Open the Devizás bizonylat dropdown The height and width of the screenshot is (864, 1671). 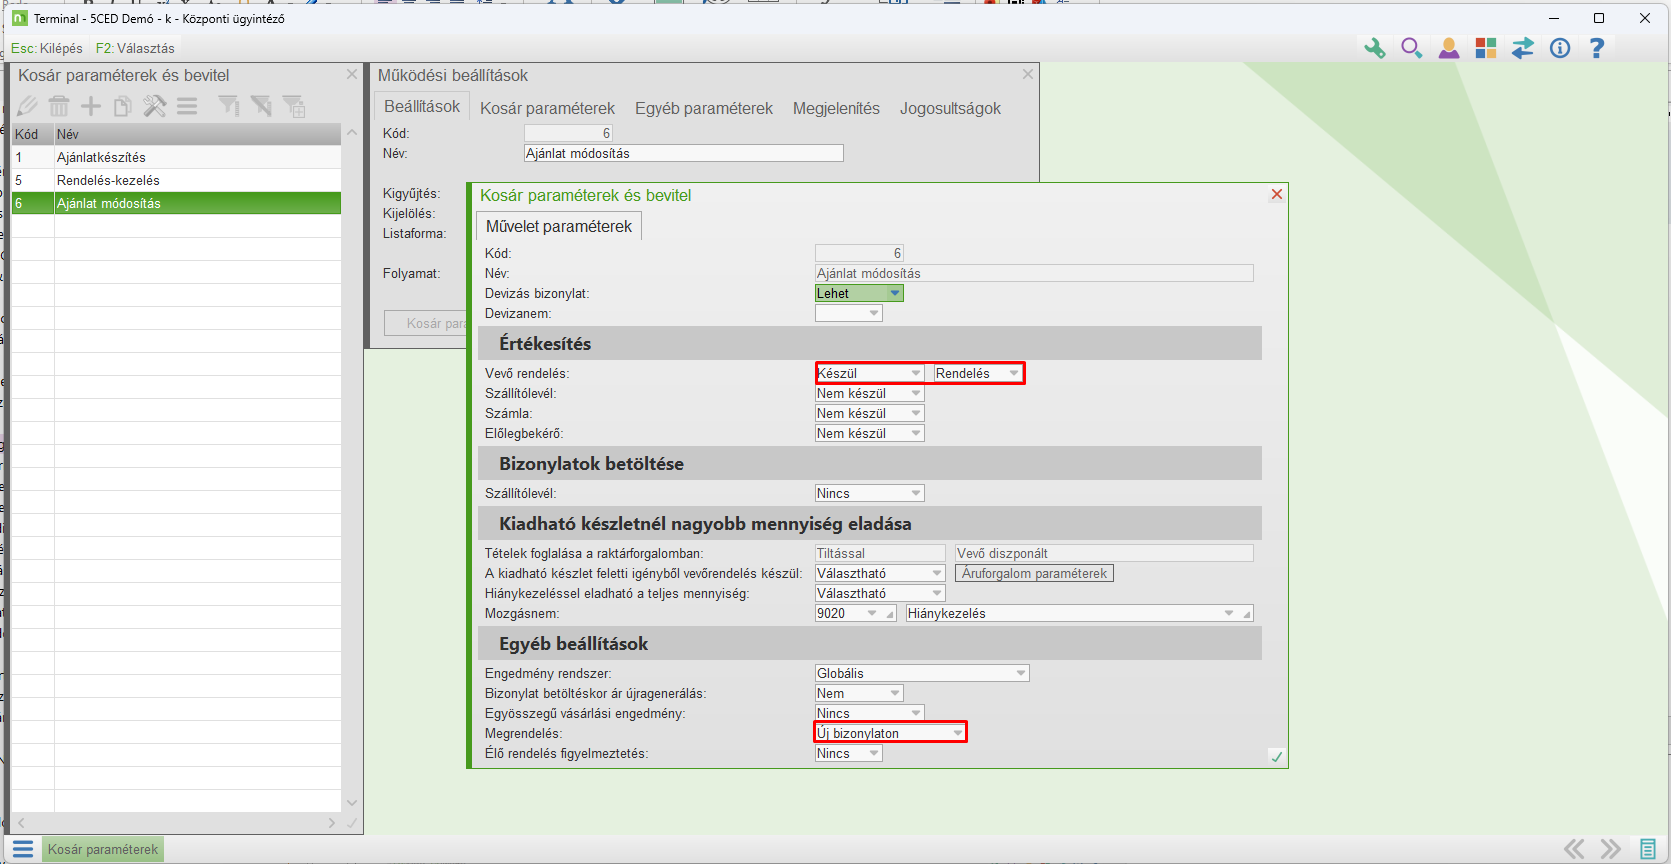pos(894,293)
